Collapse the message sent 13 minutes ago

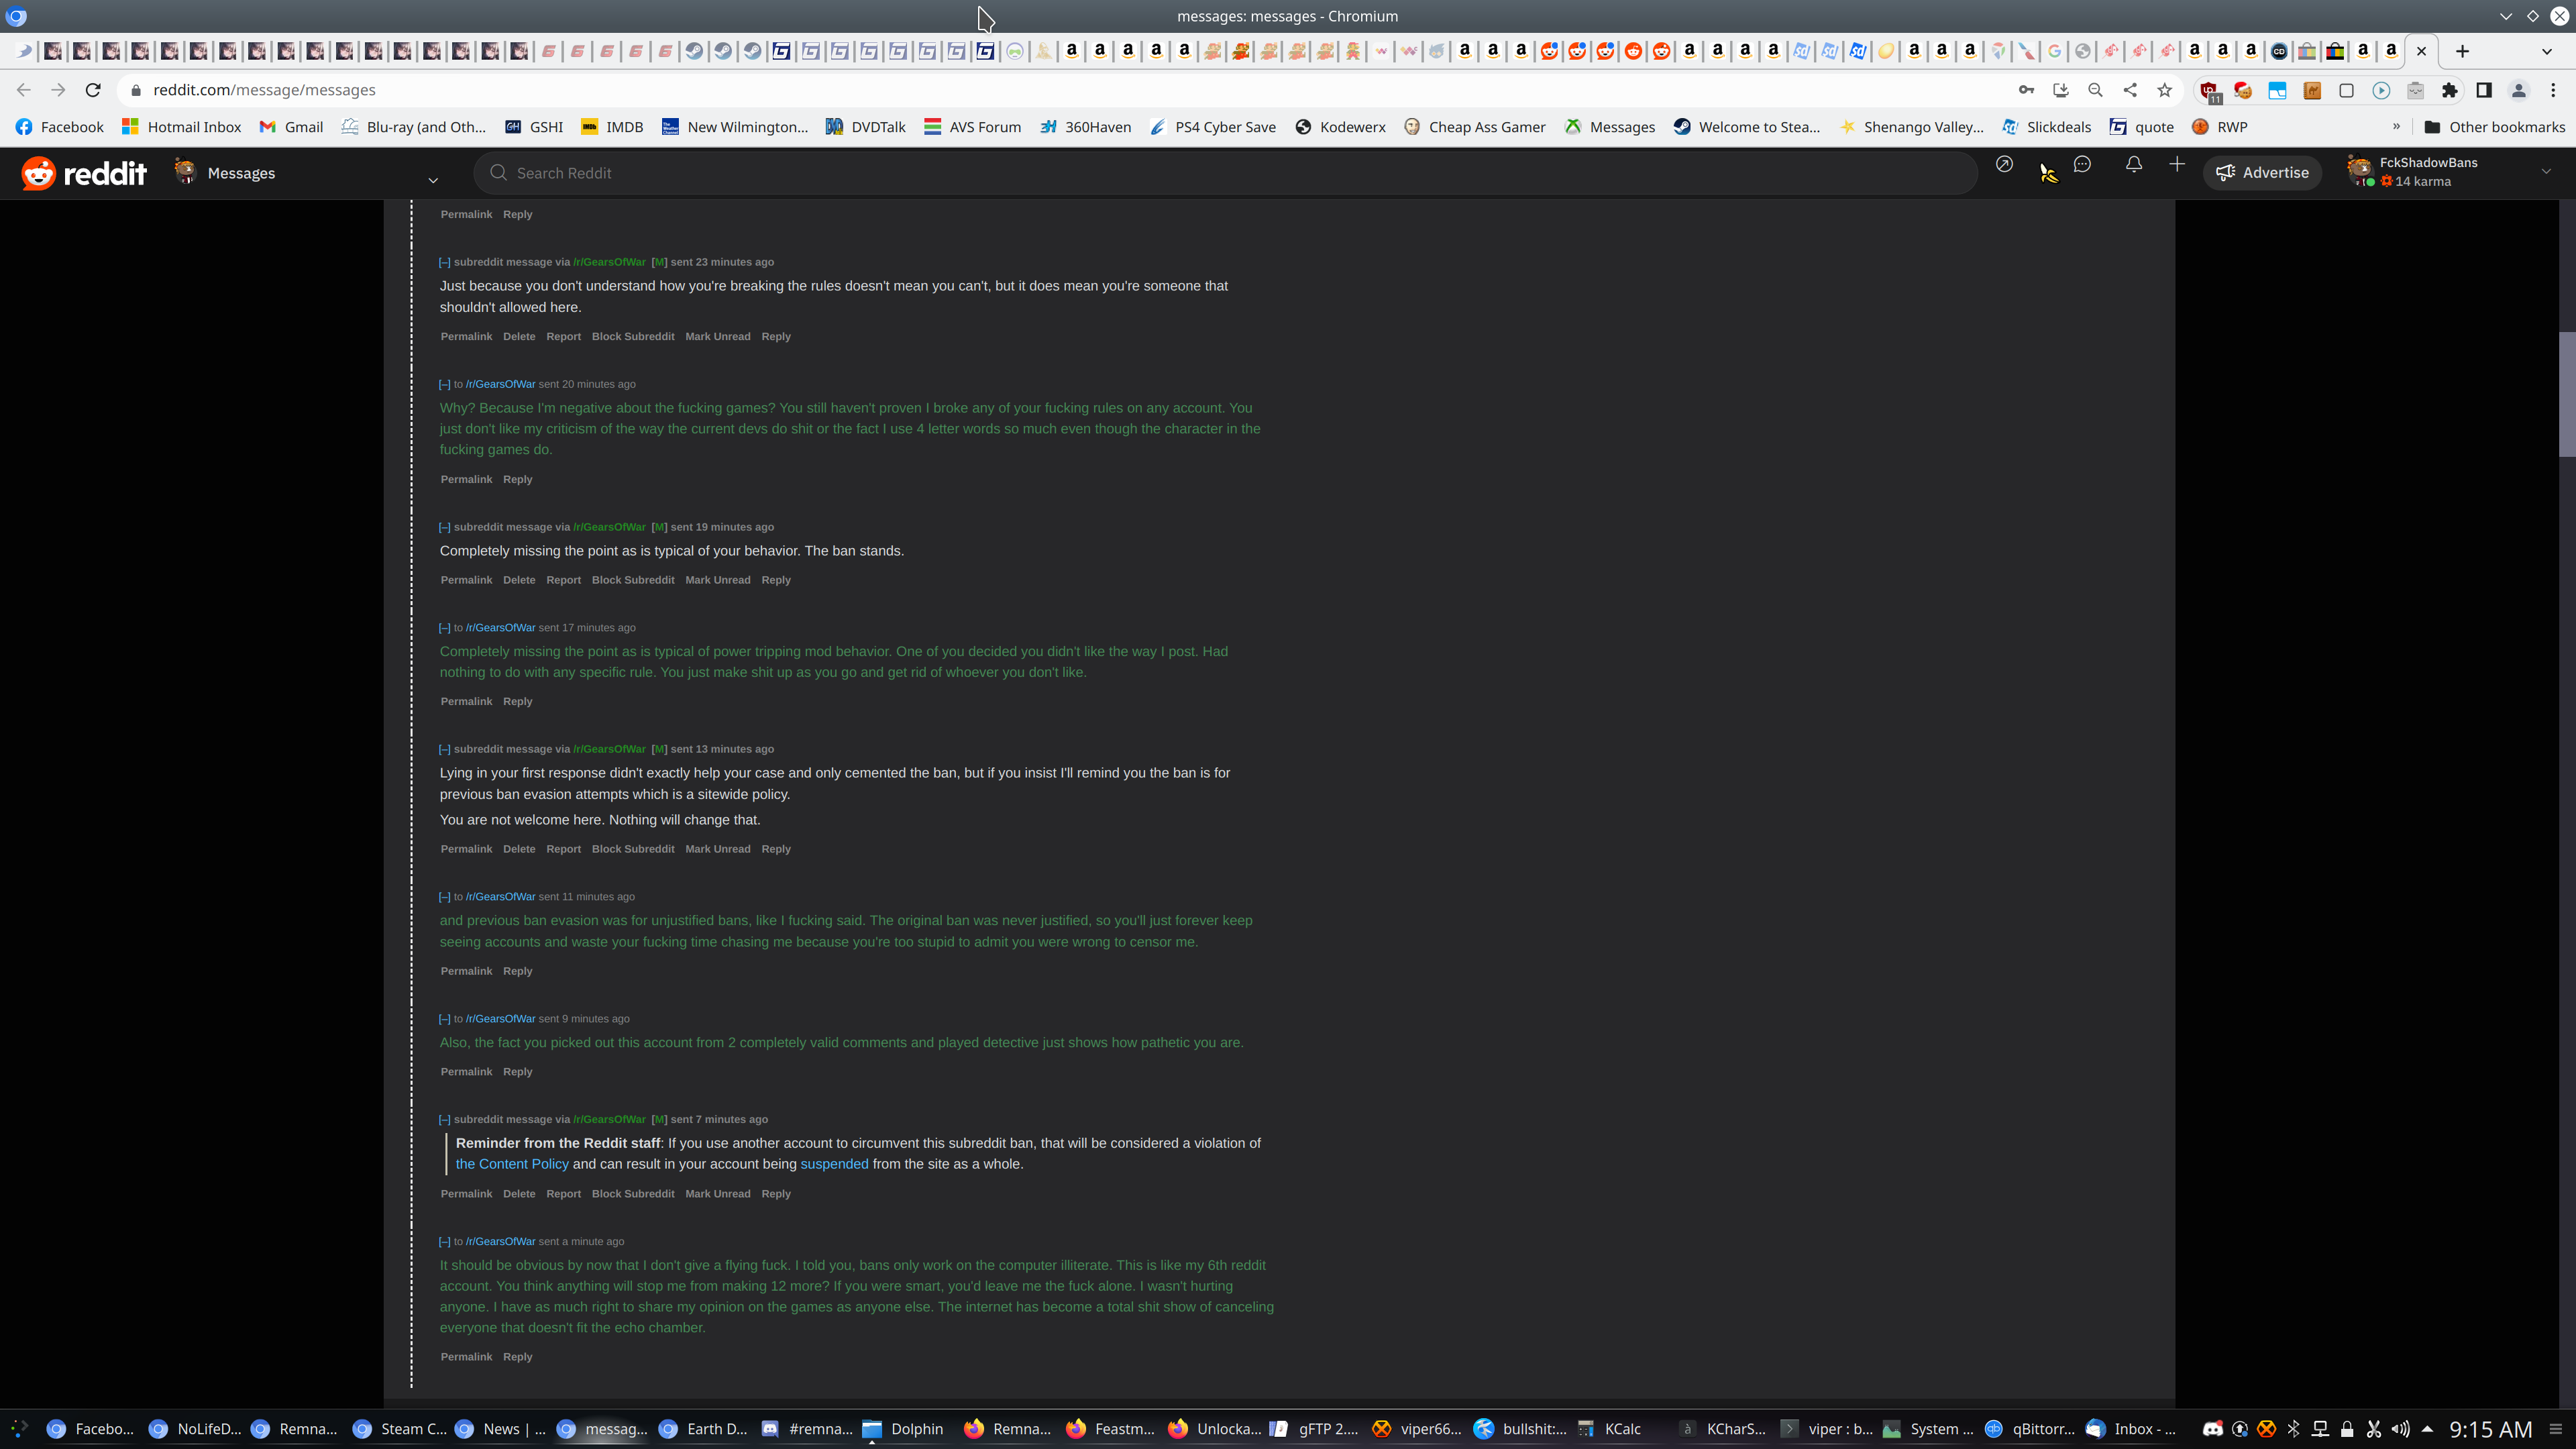tap(444, 749)
